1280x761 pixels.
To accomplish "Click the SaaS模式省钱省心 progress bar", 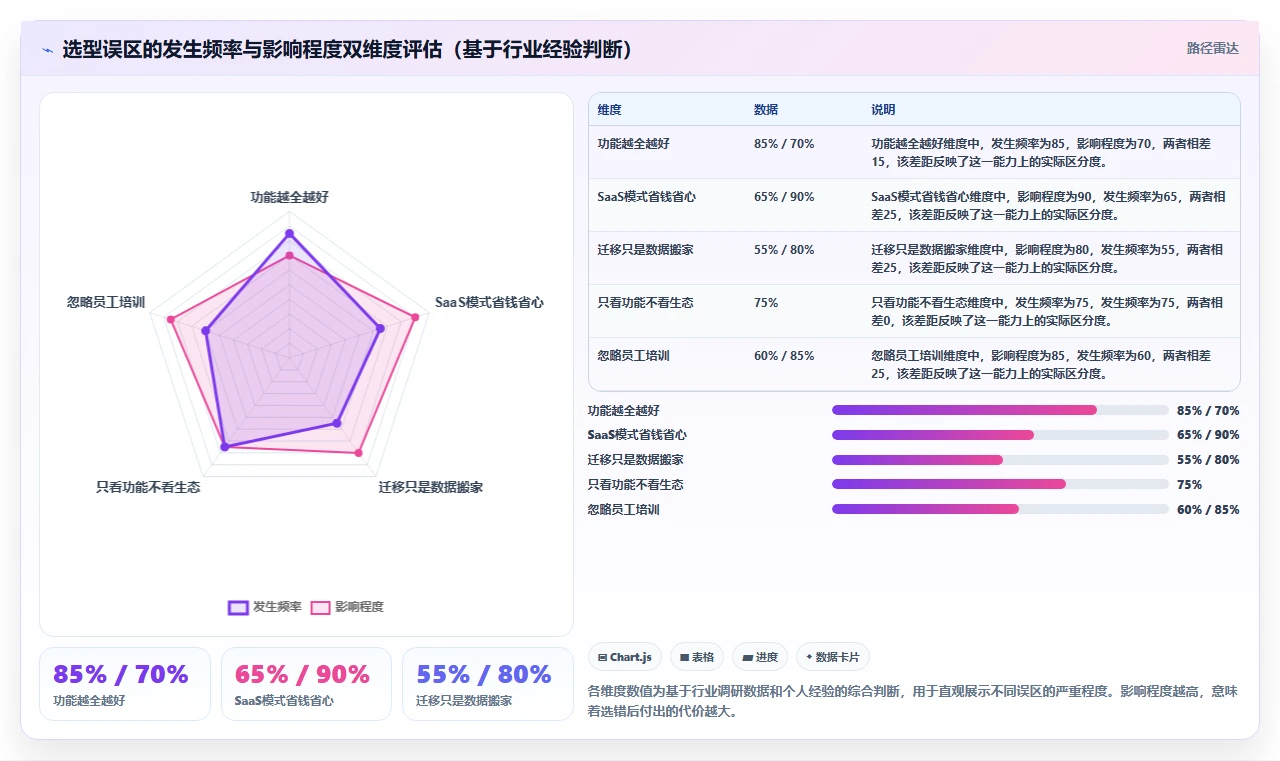I will pos(1000,435).
